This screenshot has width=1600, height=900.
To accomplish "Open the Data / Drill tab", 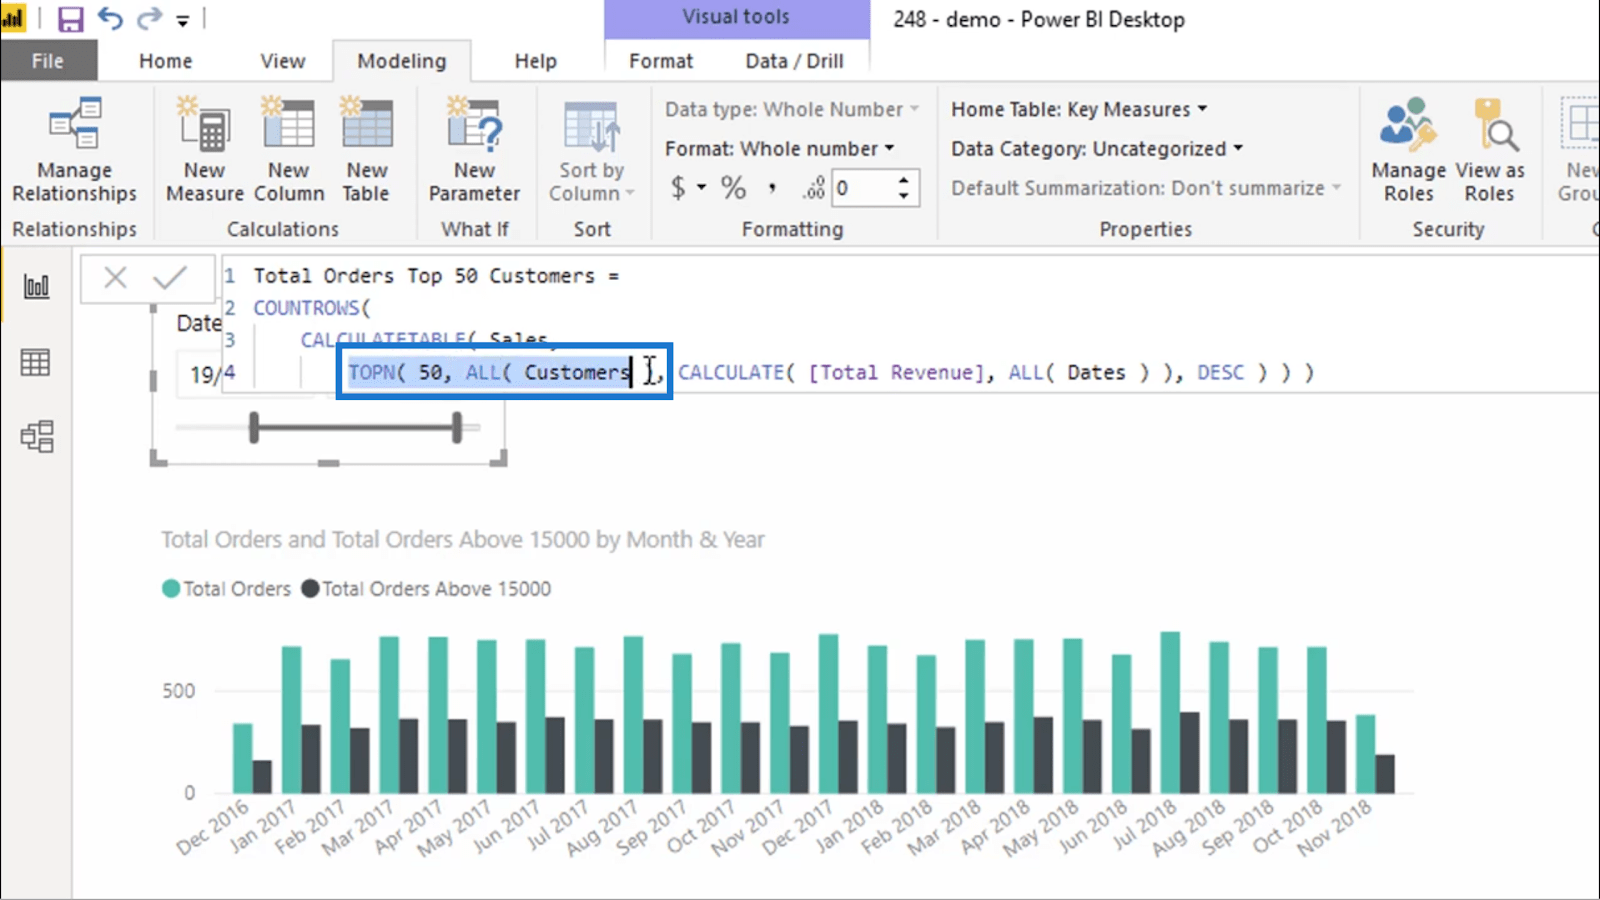I will pos(794,61).
